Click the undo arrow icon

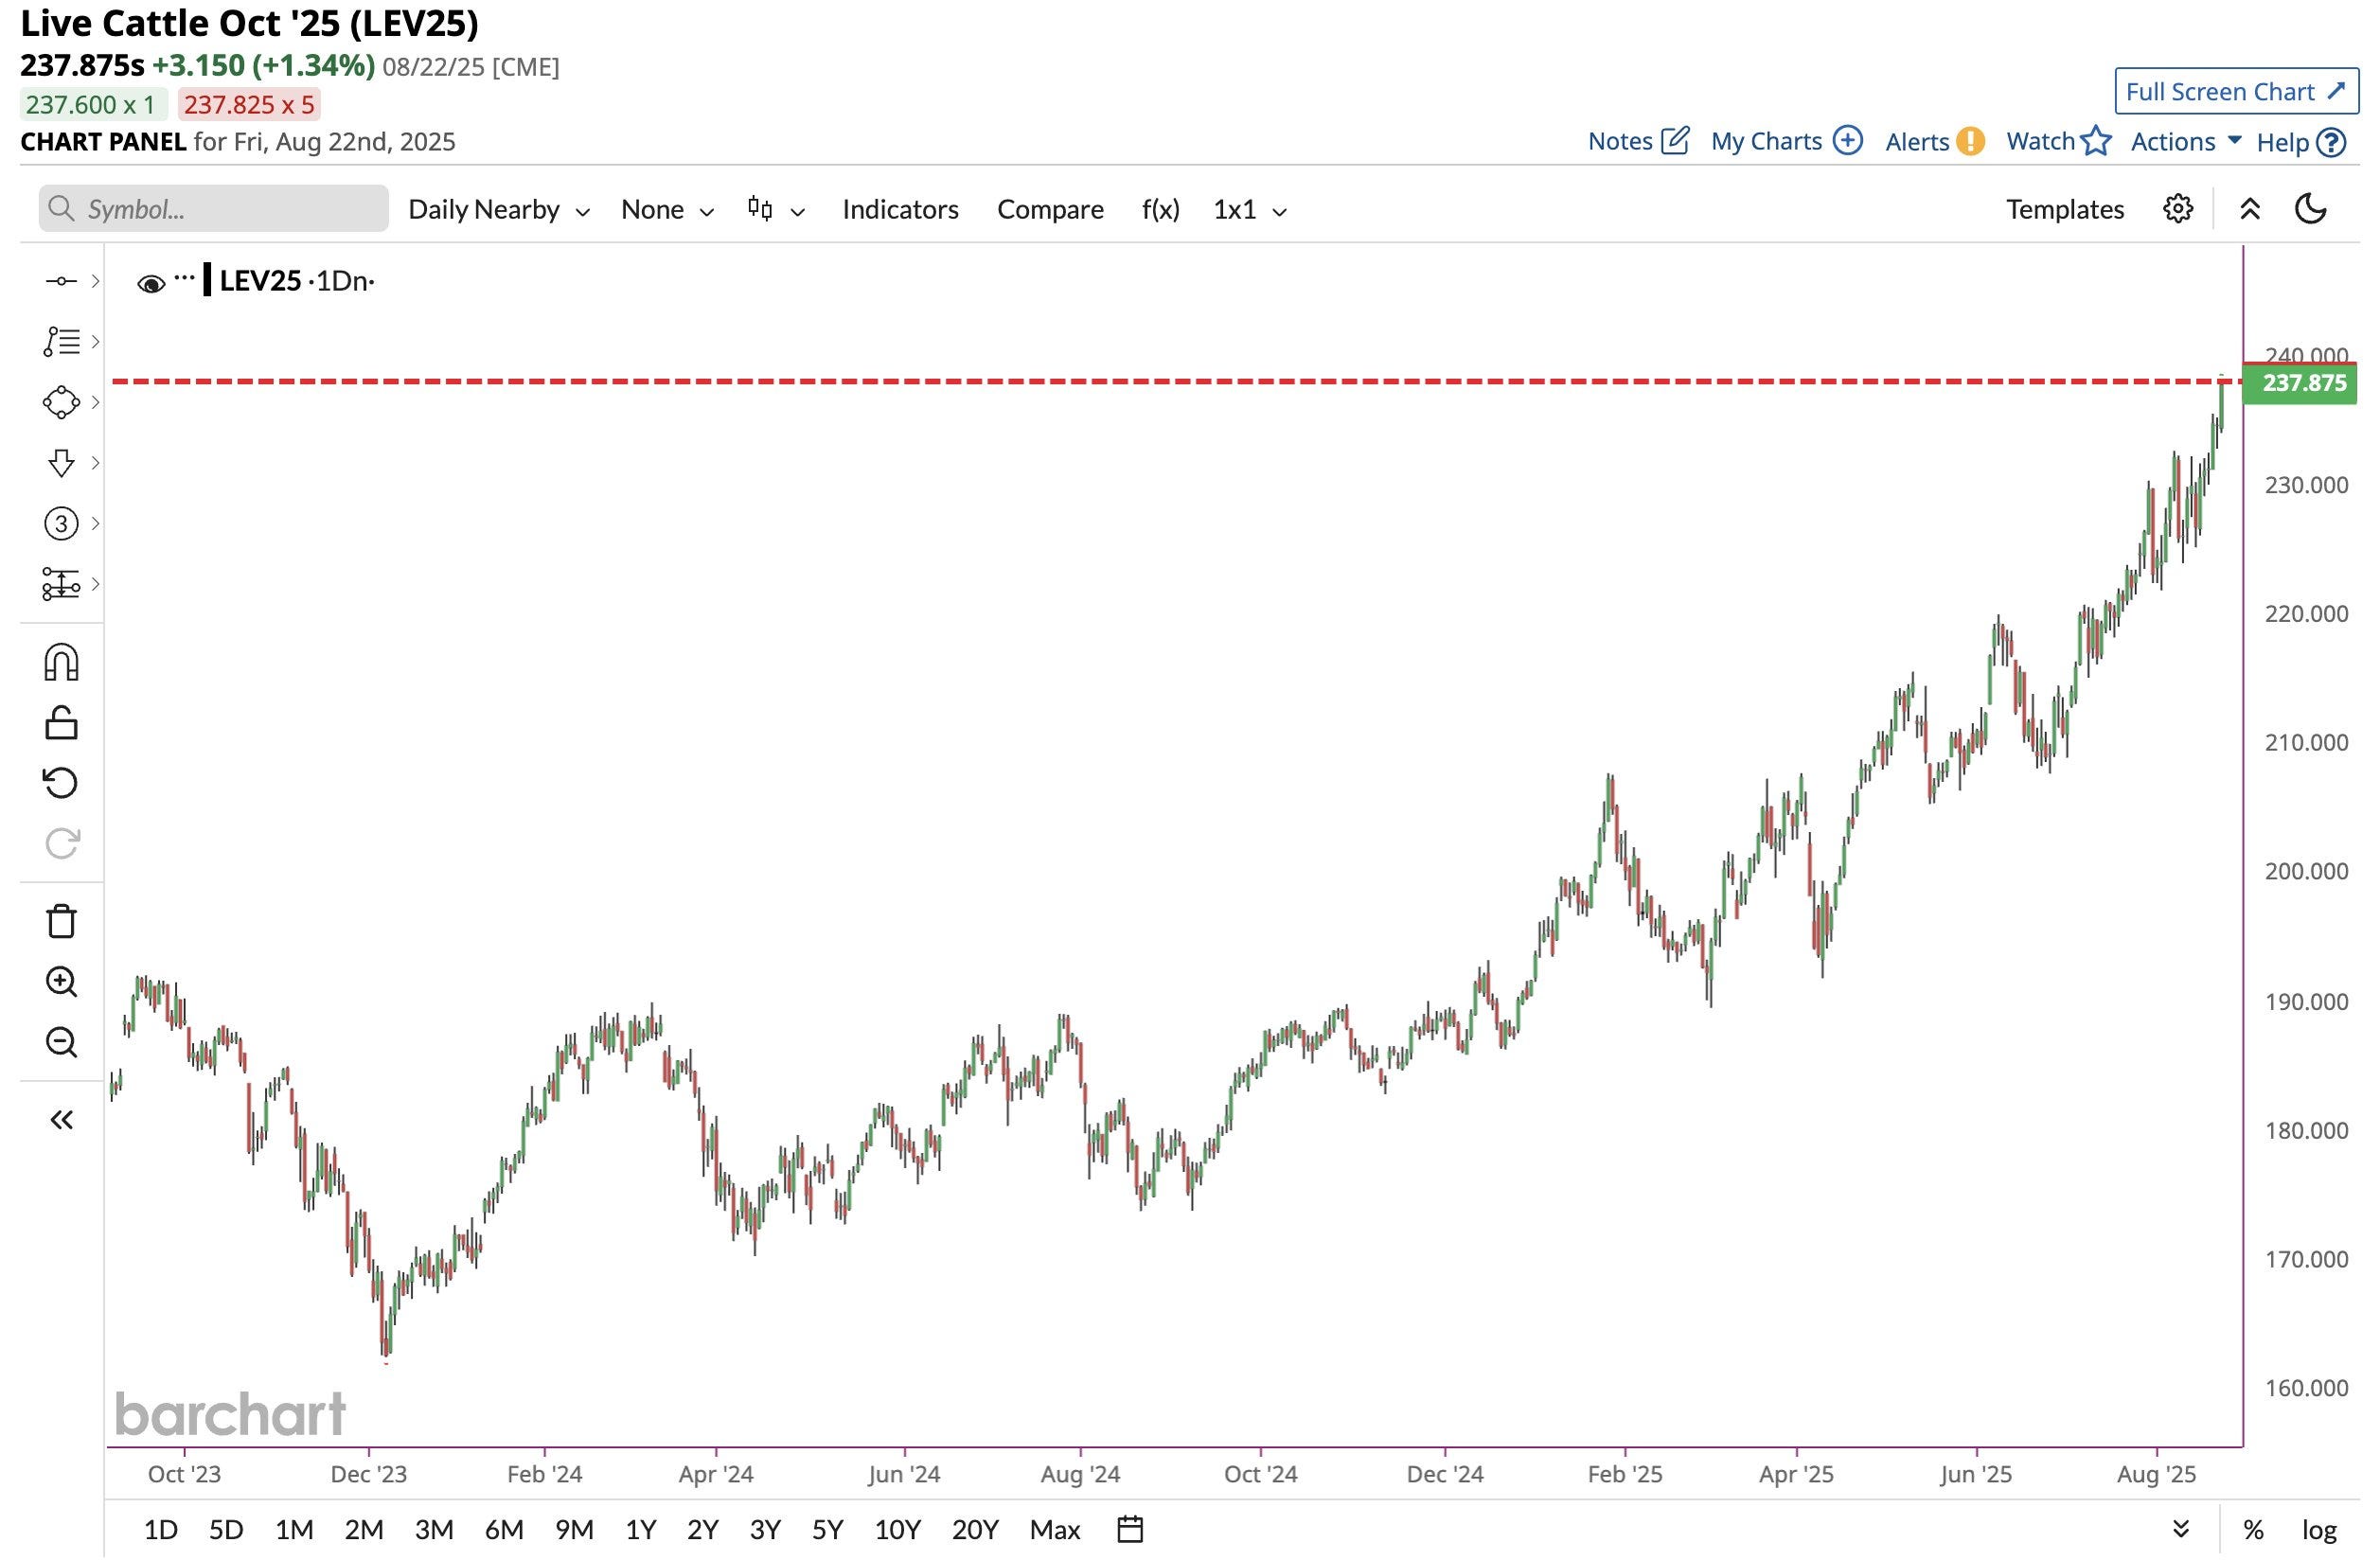click(x=61, y=783)
